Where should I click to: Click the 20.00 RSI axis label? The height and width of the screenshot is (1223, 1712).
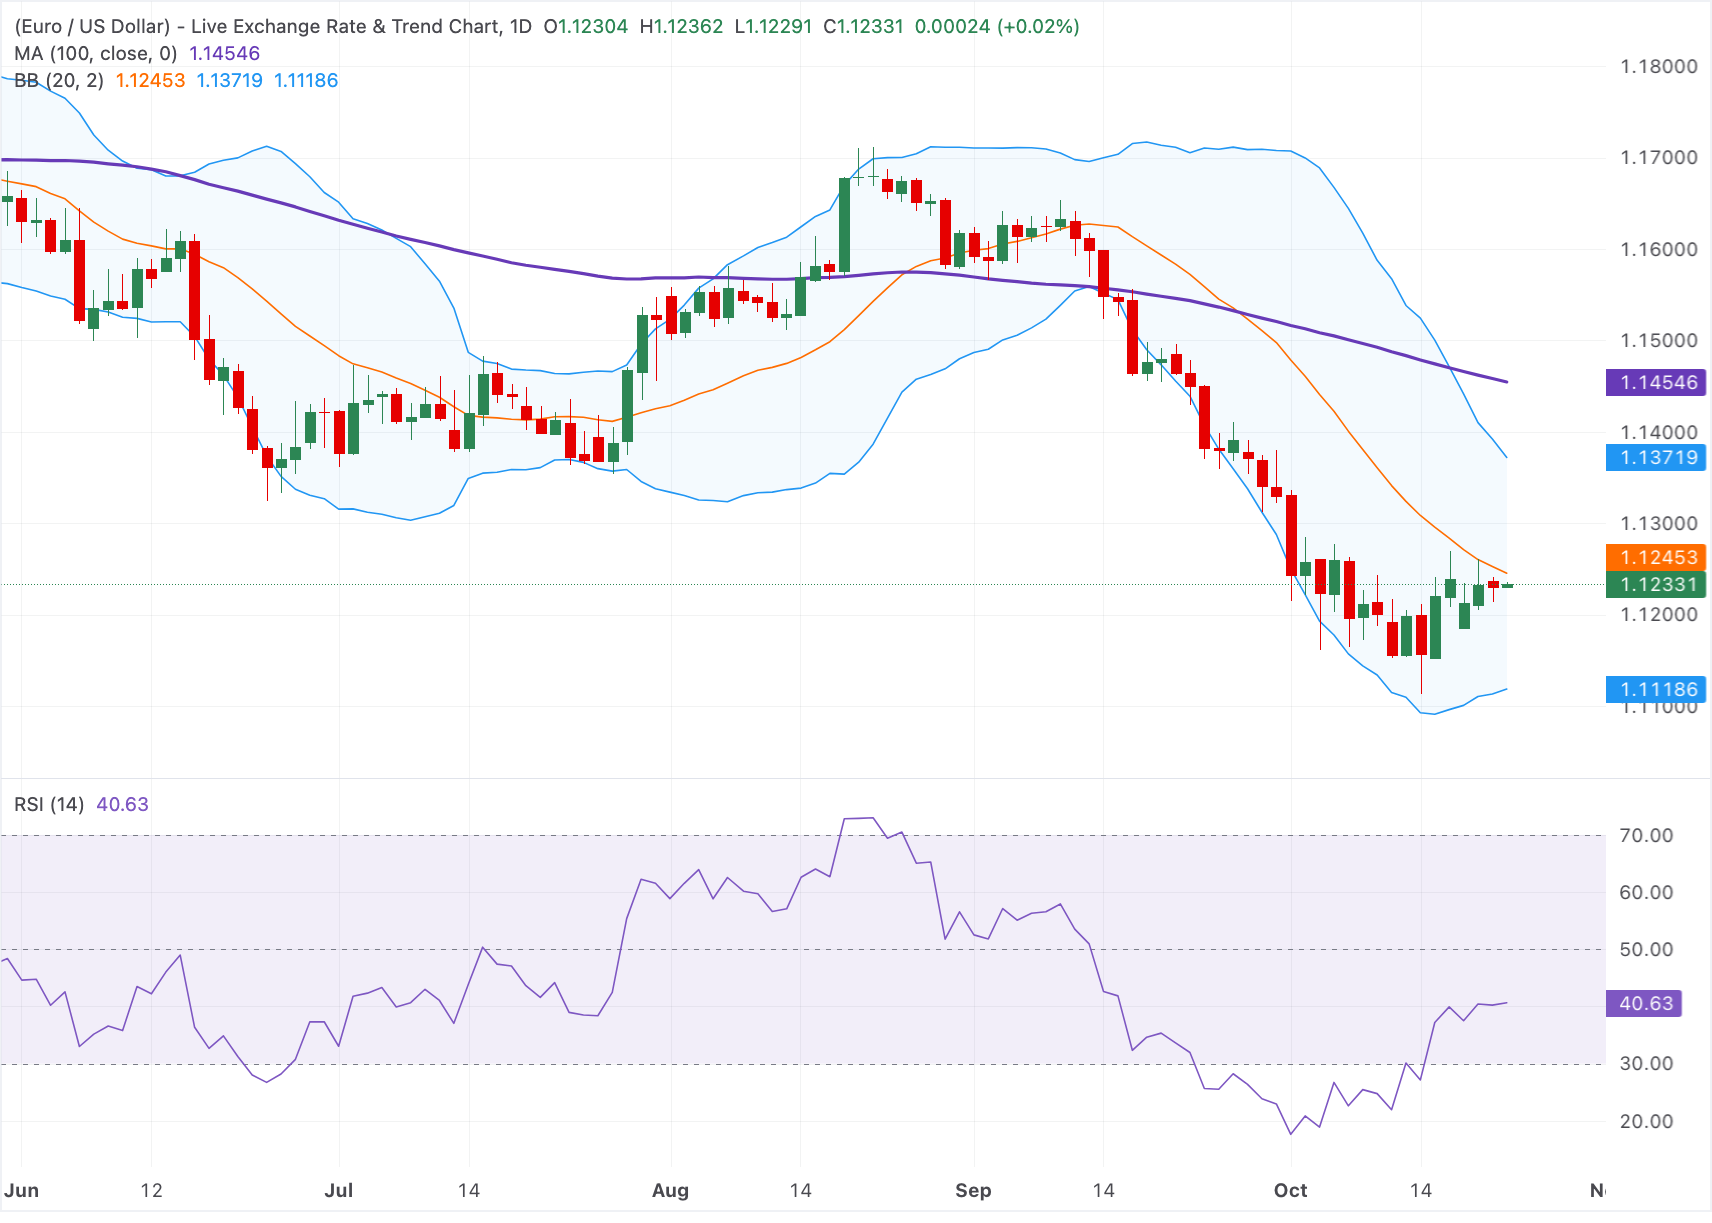(1646, 1122)
